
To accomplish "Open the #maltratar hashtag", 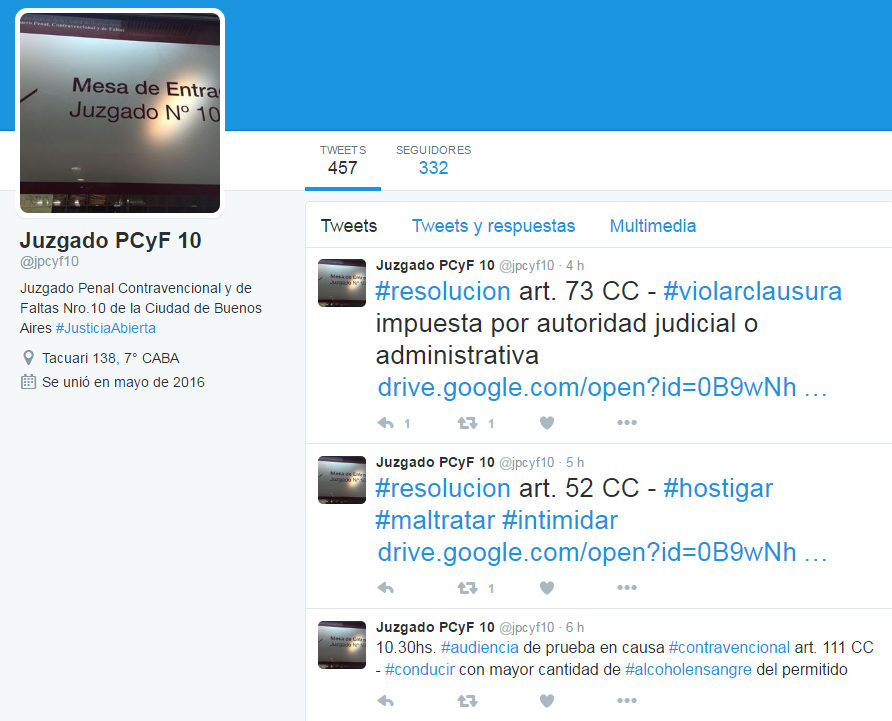I will pos(435,520).
